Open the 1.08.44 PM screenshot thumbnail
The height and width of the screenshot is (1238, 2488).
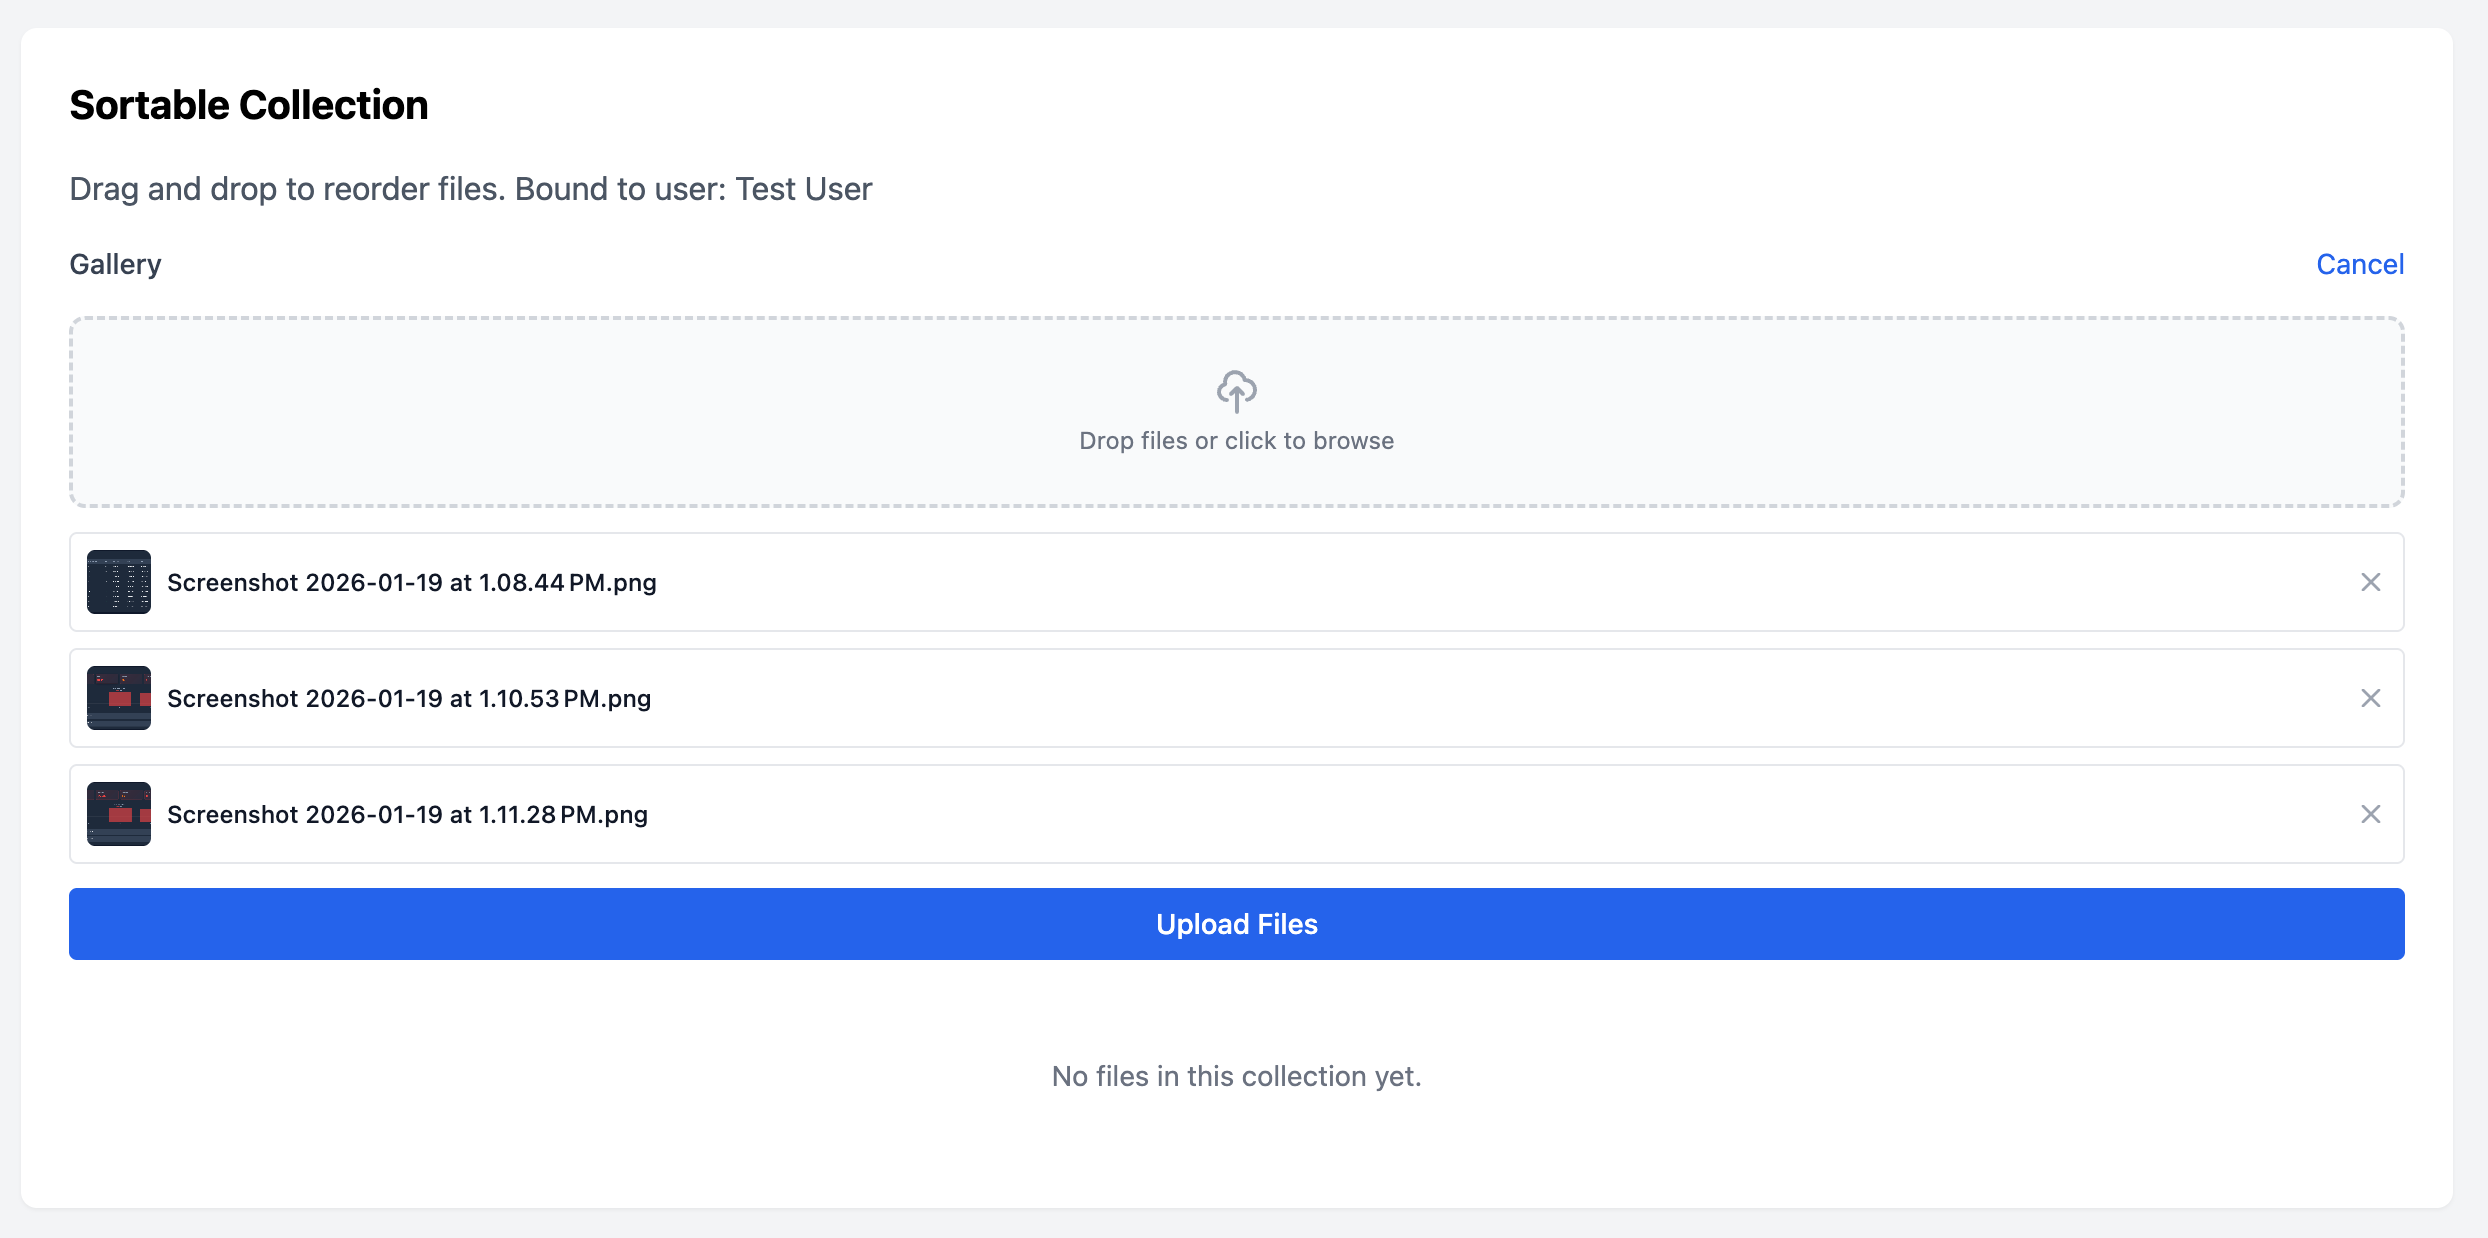(119, 582)
